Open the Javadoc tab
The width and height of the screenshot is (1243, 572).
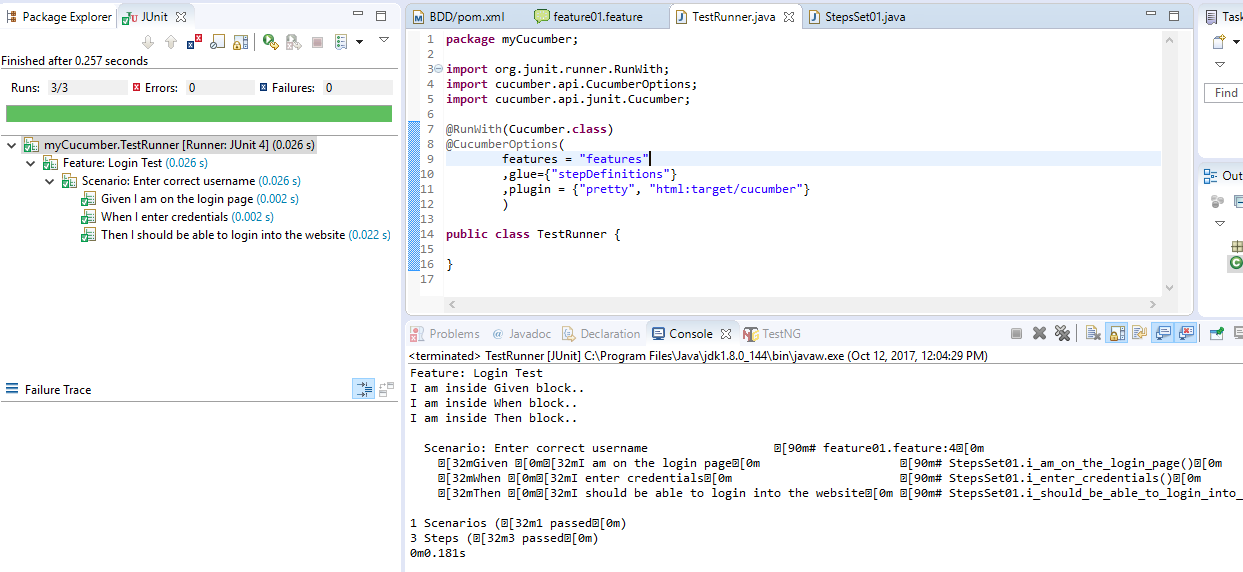click(x=521, y=334)
